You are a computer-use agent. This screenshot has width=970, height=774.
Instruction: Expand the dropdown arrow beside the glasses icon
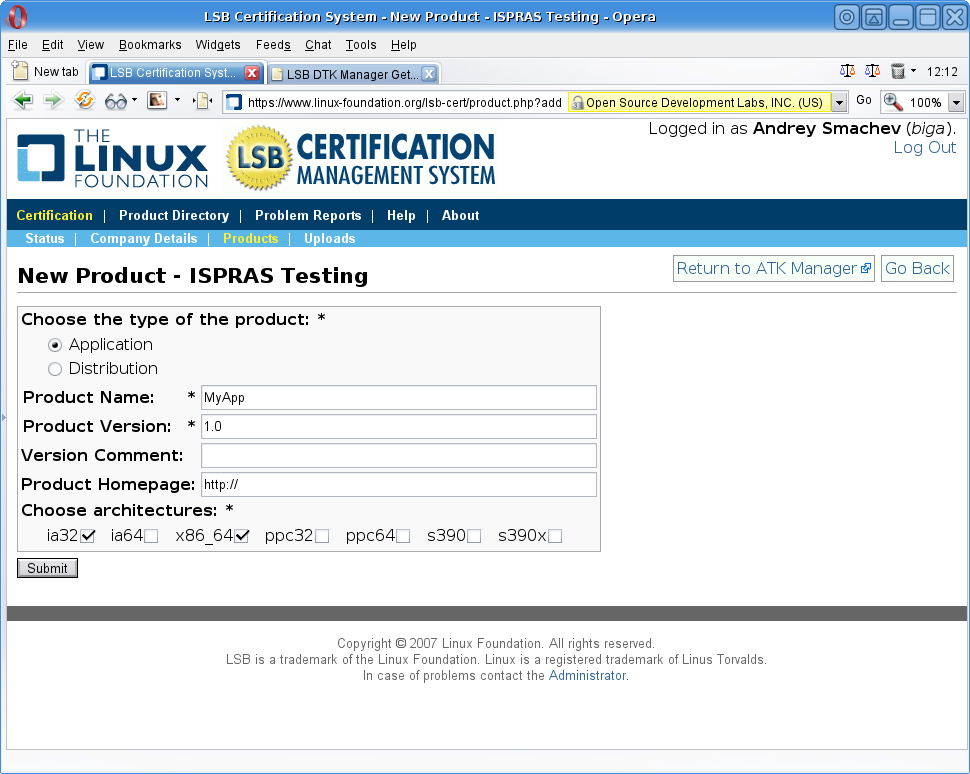[134, 100]
